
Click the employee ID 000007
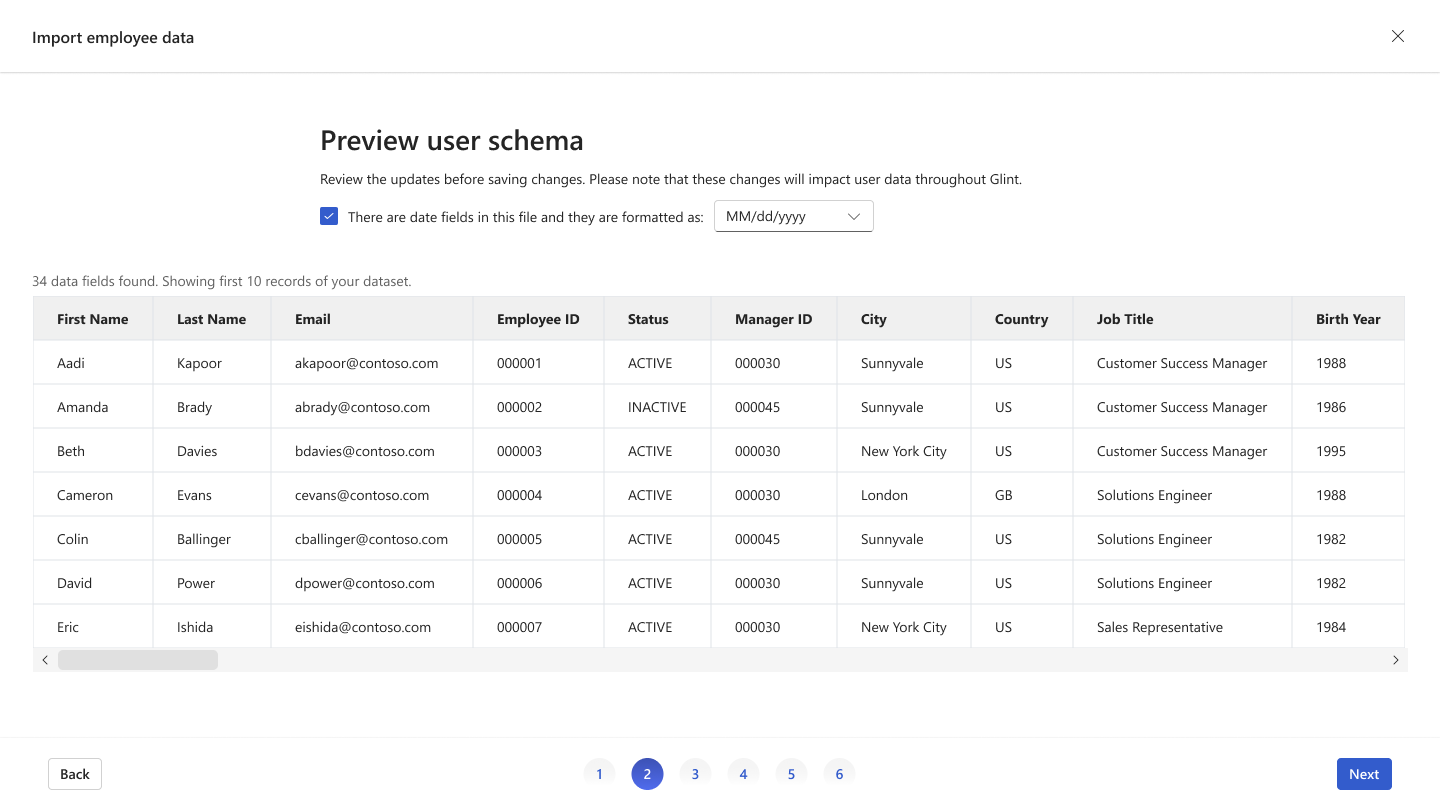[519, 627]
